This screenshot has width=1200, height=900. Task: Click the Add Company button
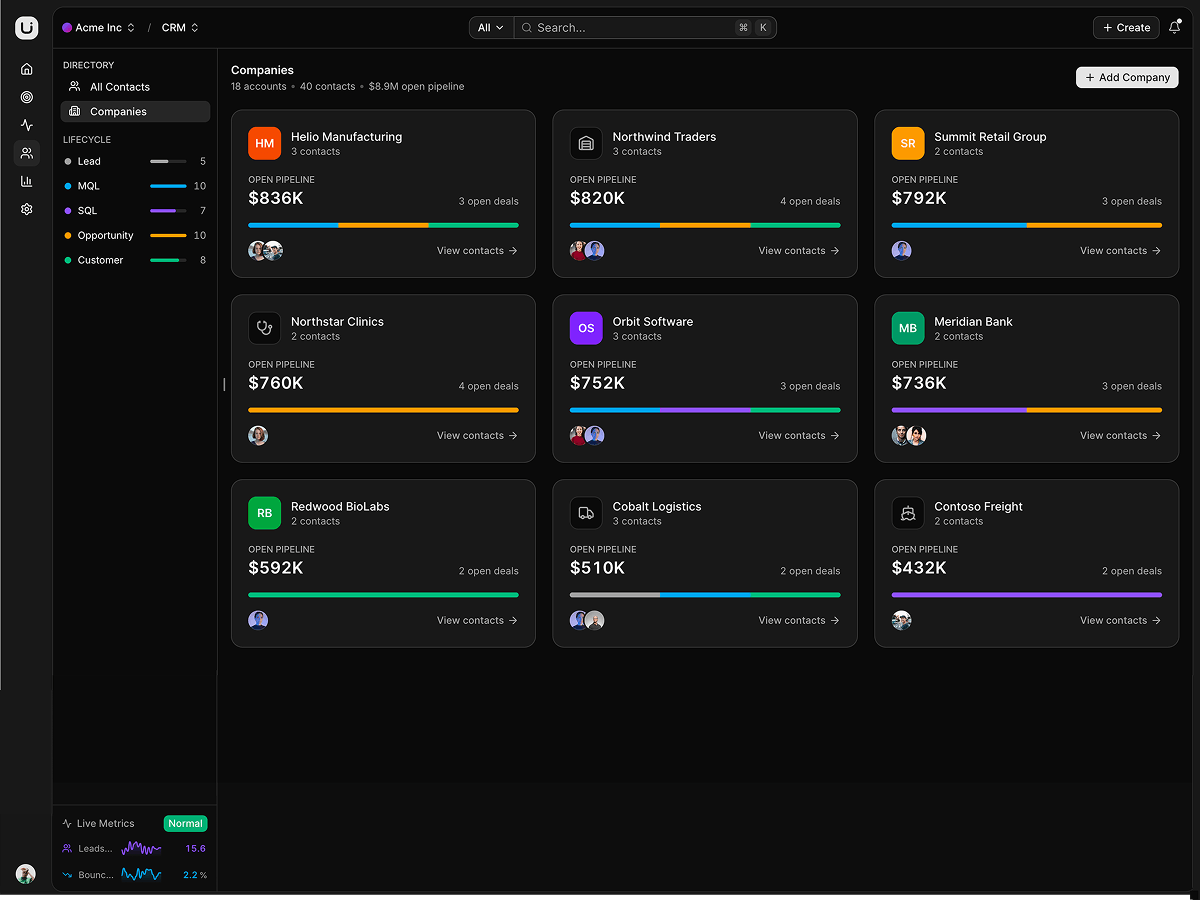point(1127,77)
